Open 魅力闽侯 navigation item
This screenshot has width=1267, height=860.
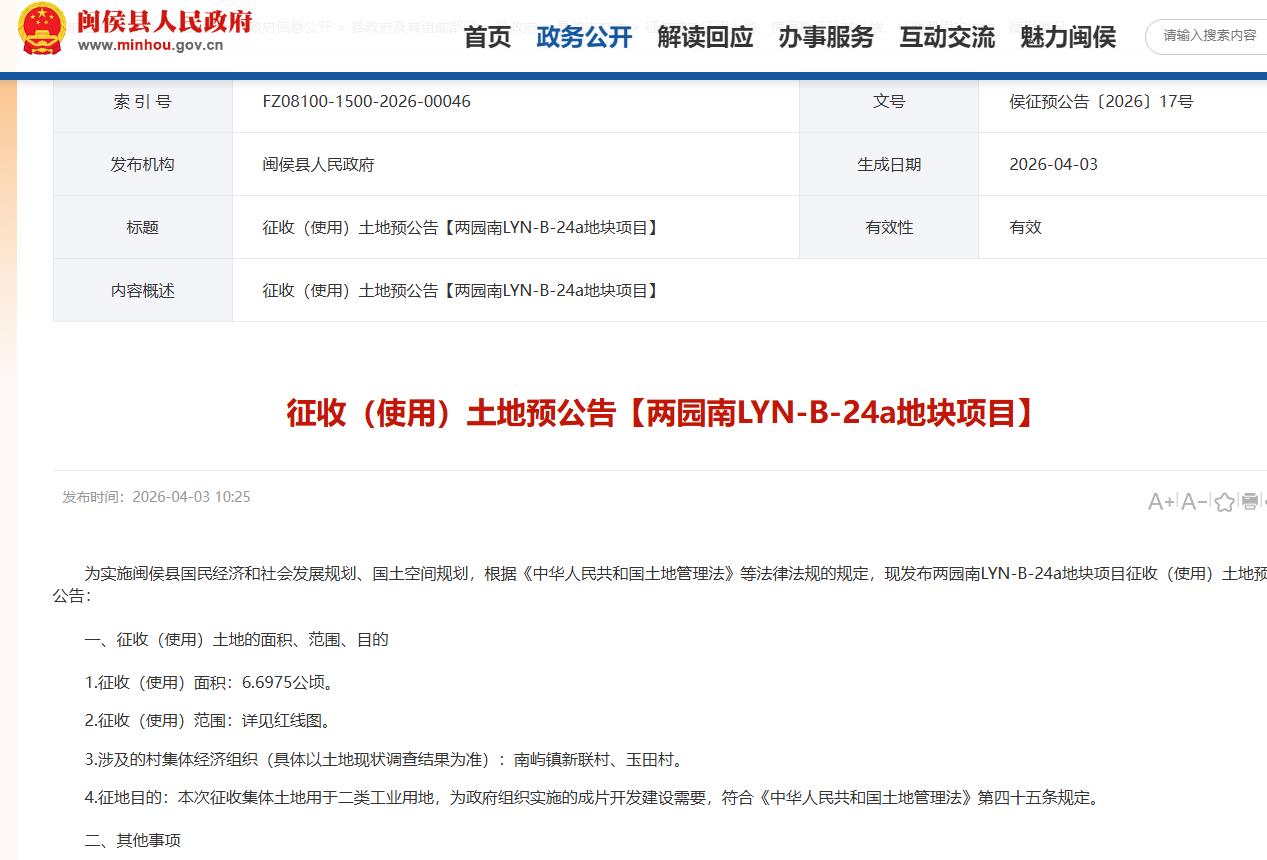pyautogui.click(x=1068, y=38)
